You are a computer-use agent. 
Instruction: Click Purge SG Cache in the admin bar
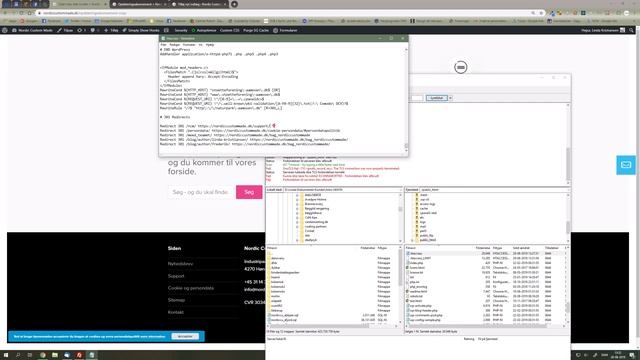(x=256, y=30)
